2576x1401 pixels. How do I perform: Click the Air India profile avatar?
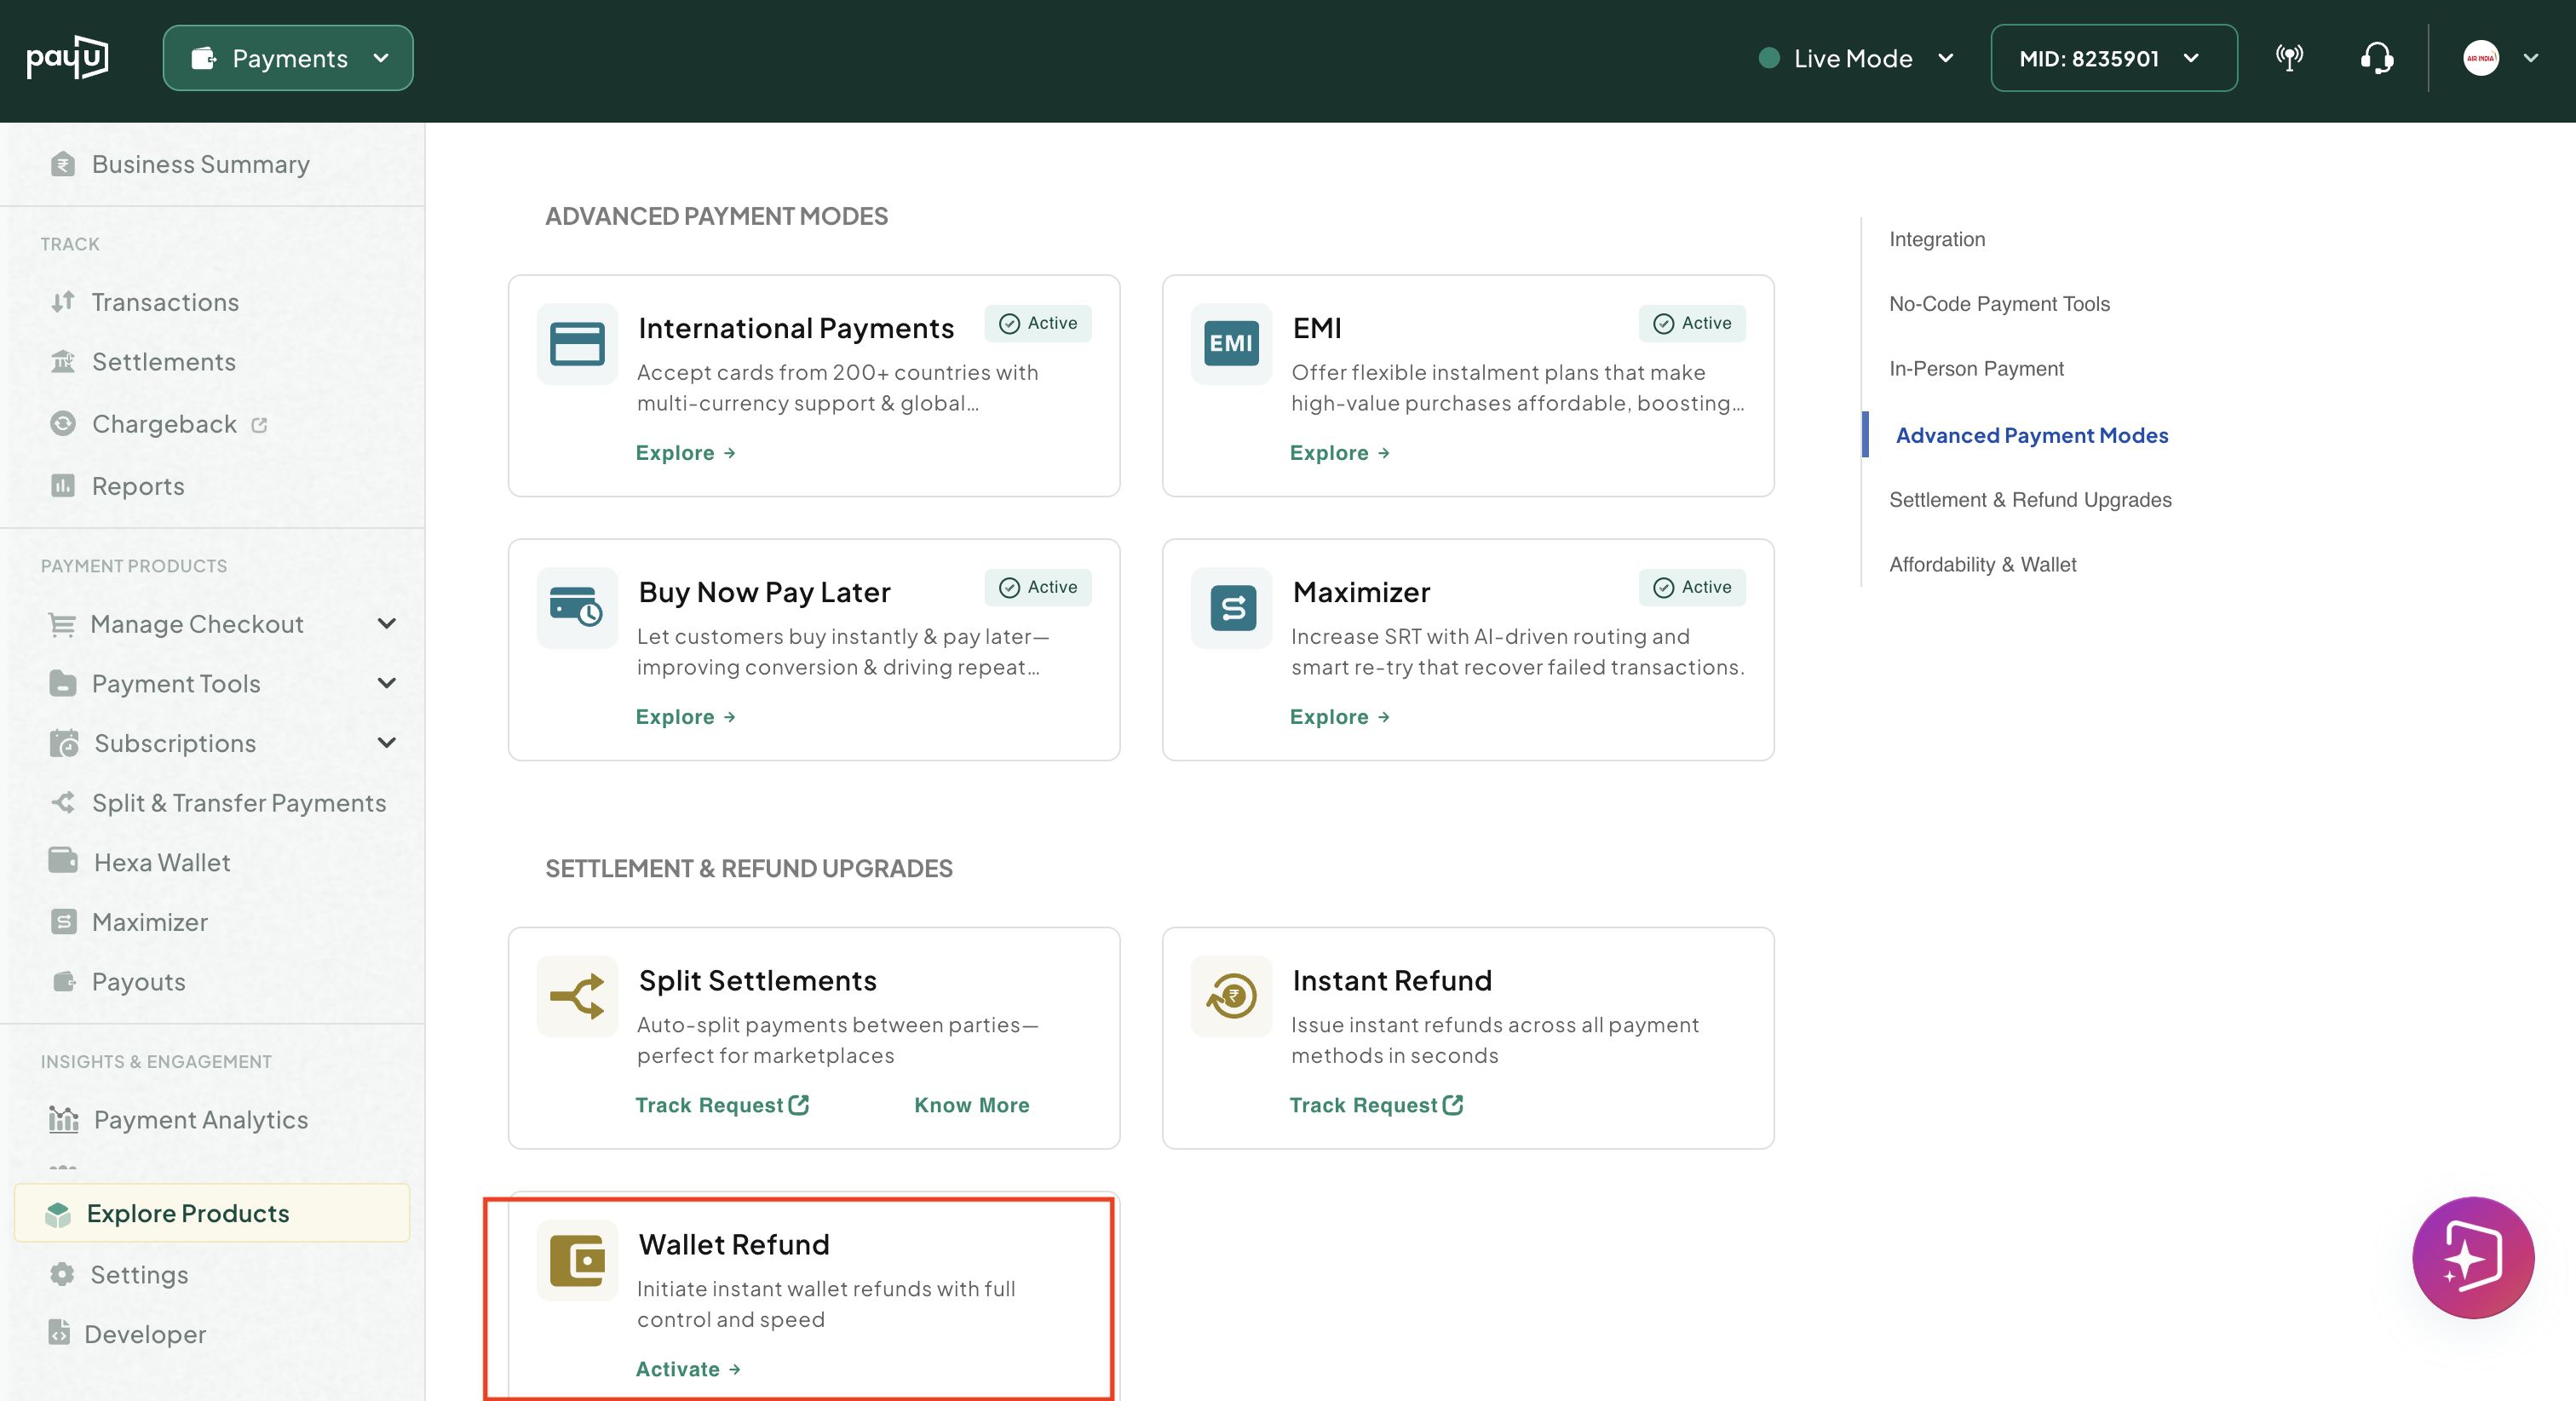tap(2480, 58)
